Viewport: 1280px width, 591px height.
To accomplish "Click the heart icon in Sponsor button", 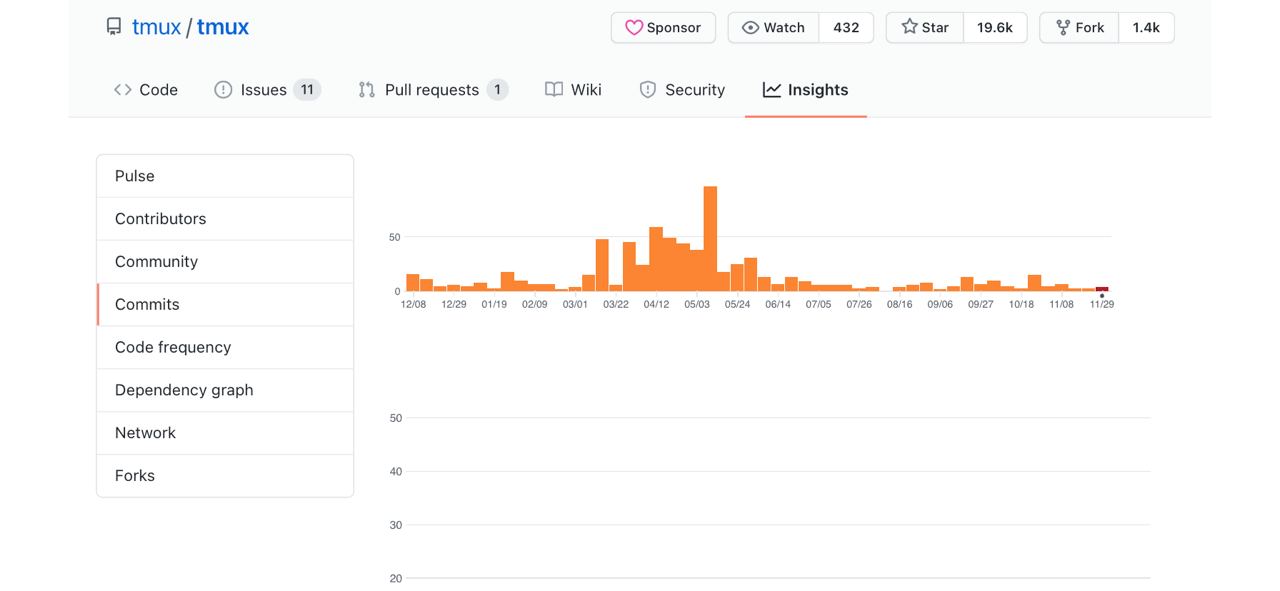I will click(x=634, y=28).
